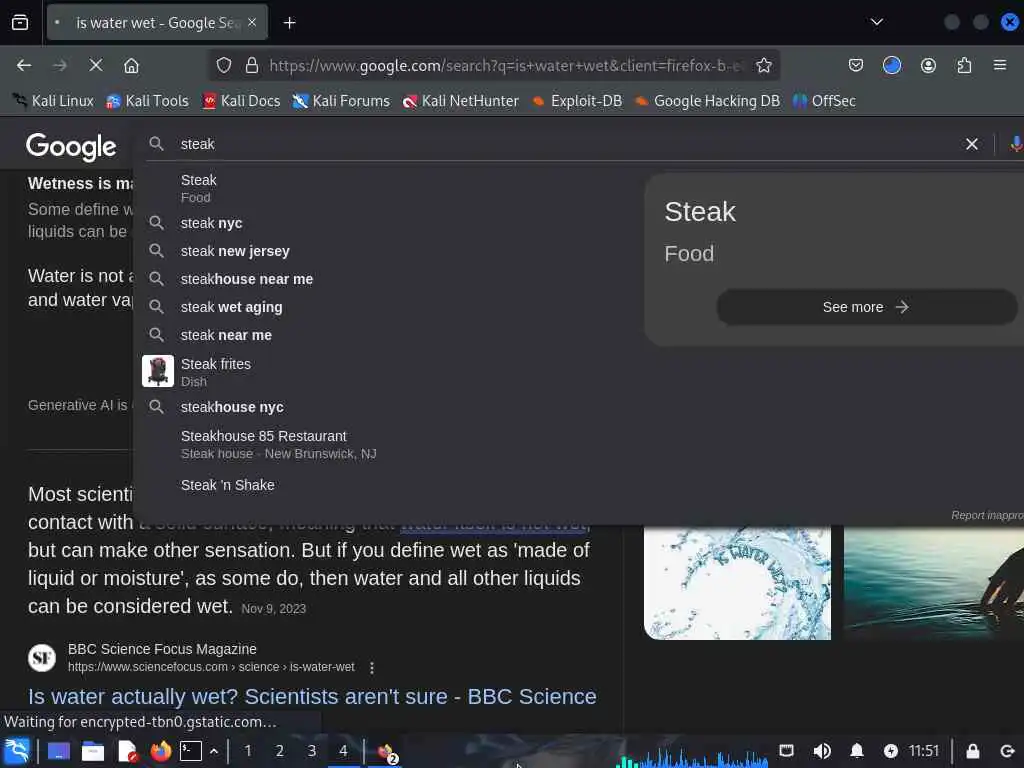Click the volume speaker tray icon
The height and width of the screenshot is (768, 1024).
tap(822, 751)
